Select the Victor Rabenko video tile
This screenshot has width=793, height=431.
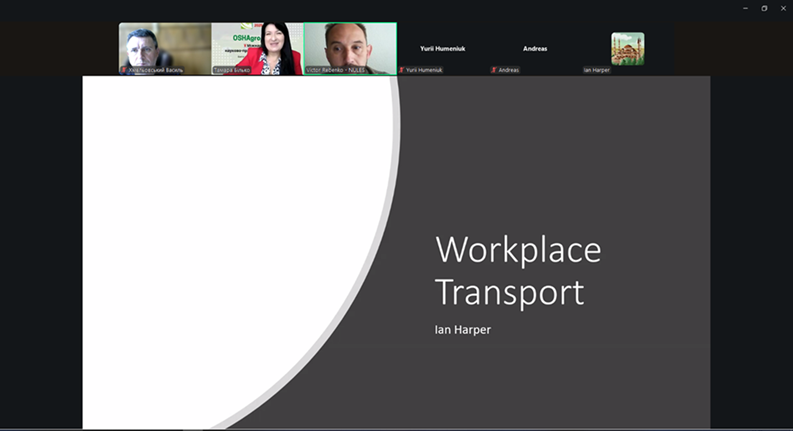[350, 49]
